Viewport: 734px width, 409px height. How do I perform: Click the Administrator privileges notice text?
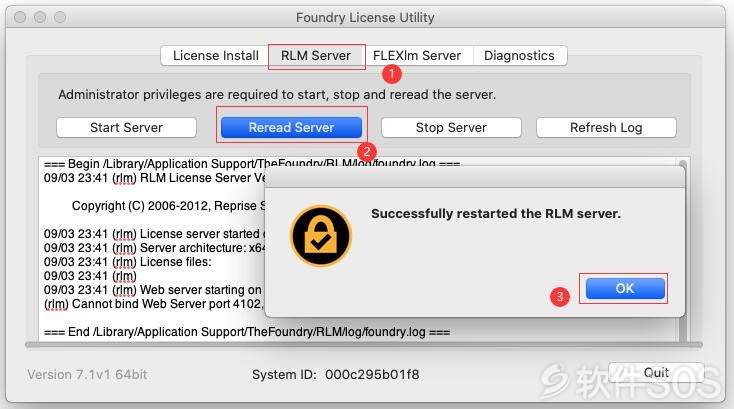click(277, 95)
